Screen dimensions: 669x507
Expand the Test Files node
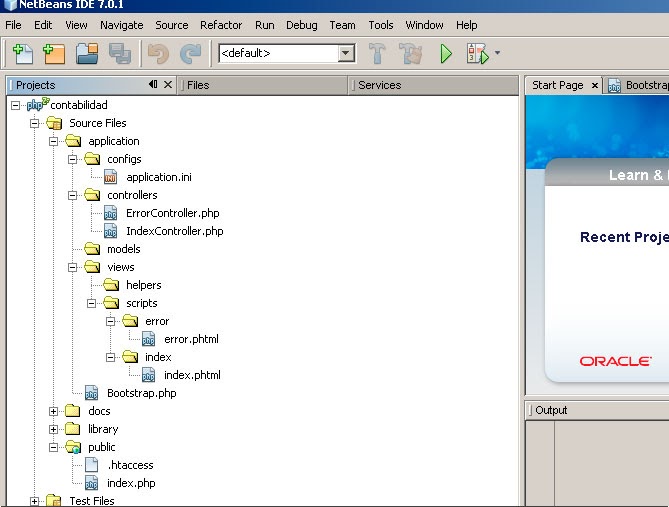[x=35, y=501]
